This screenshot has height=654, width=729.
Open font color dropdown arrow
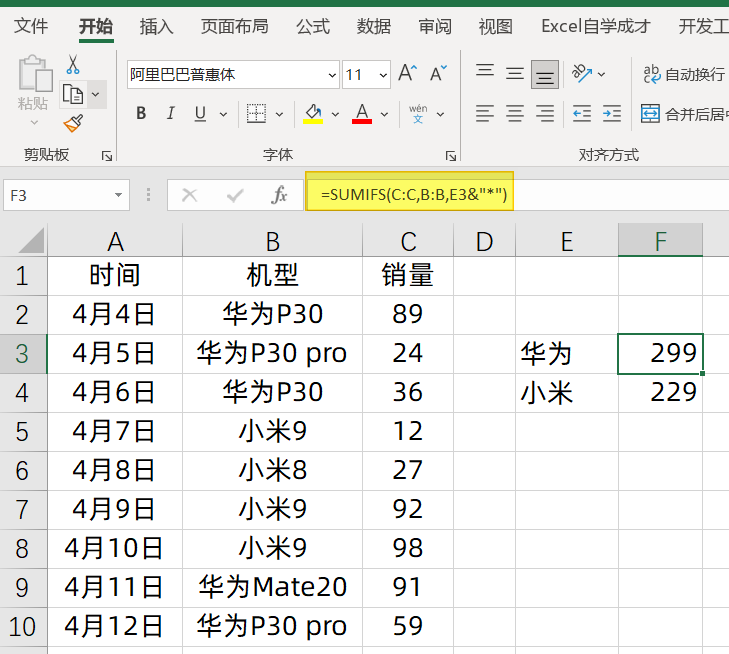click(384, 114)
